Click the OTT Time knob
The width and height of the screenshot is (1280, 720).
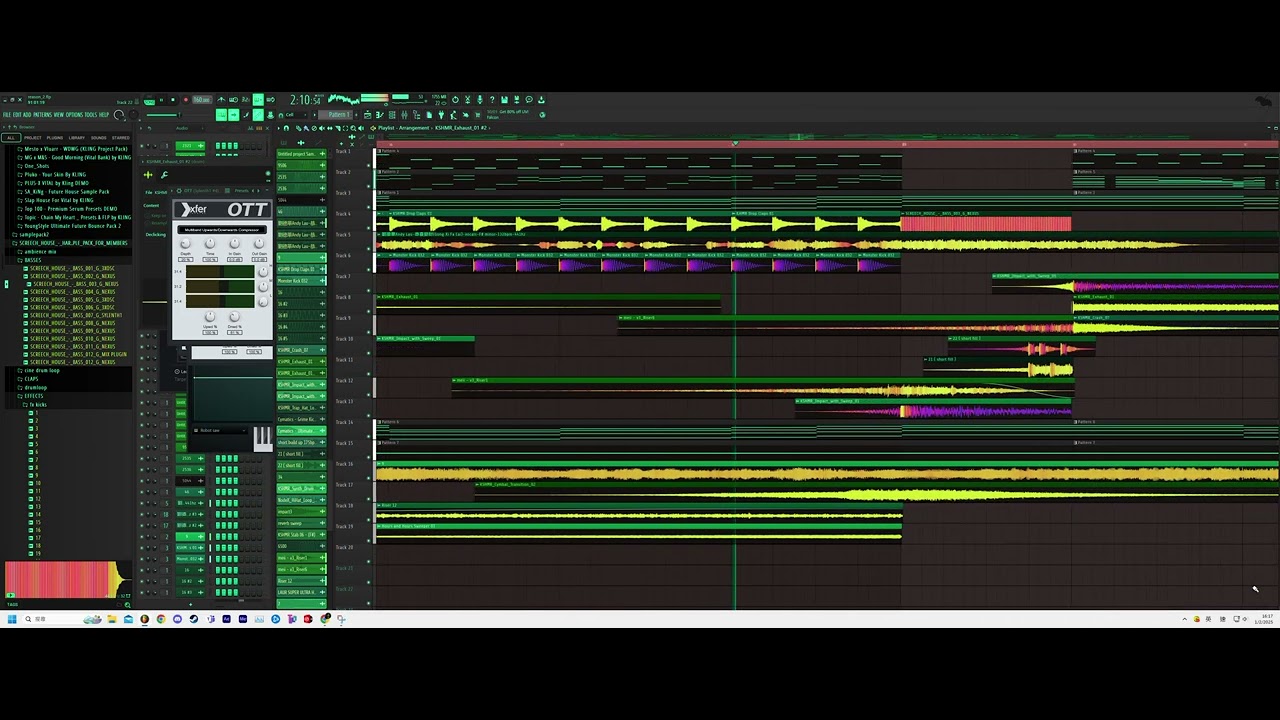210,243
